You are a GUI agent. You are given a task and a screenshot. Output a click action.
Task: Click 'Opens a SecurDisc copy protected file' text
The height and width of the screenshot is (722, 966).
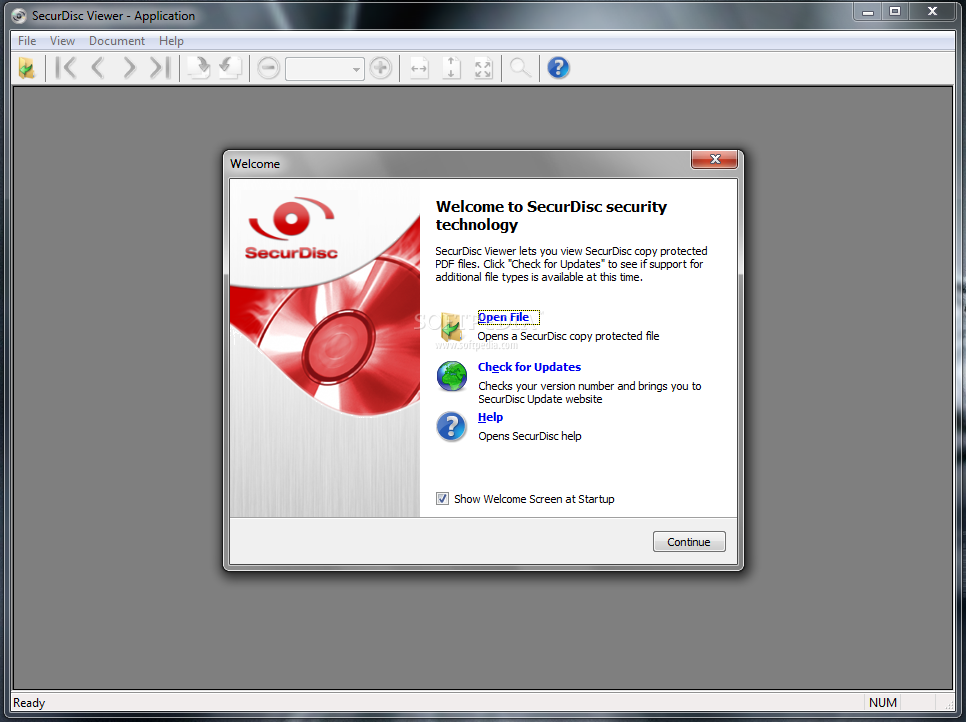[x=568, y=336]
